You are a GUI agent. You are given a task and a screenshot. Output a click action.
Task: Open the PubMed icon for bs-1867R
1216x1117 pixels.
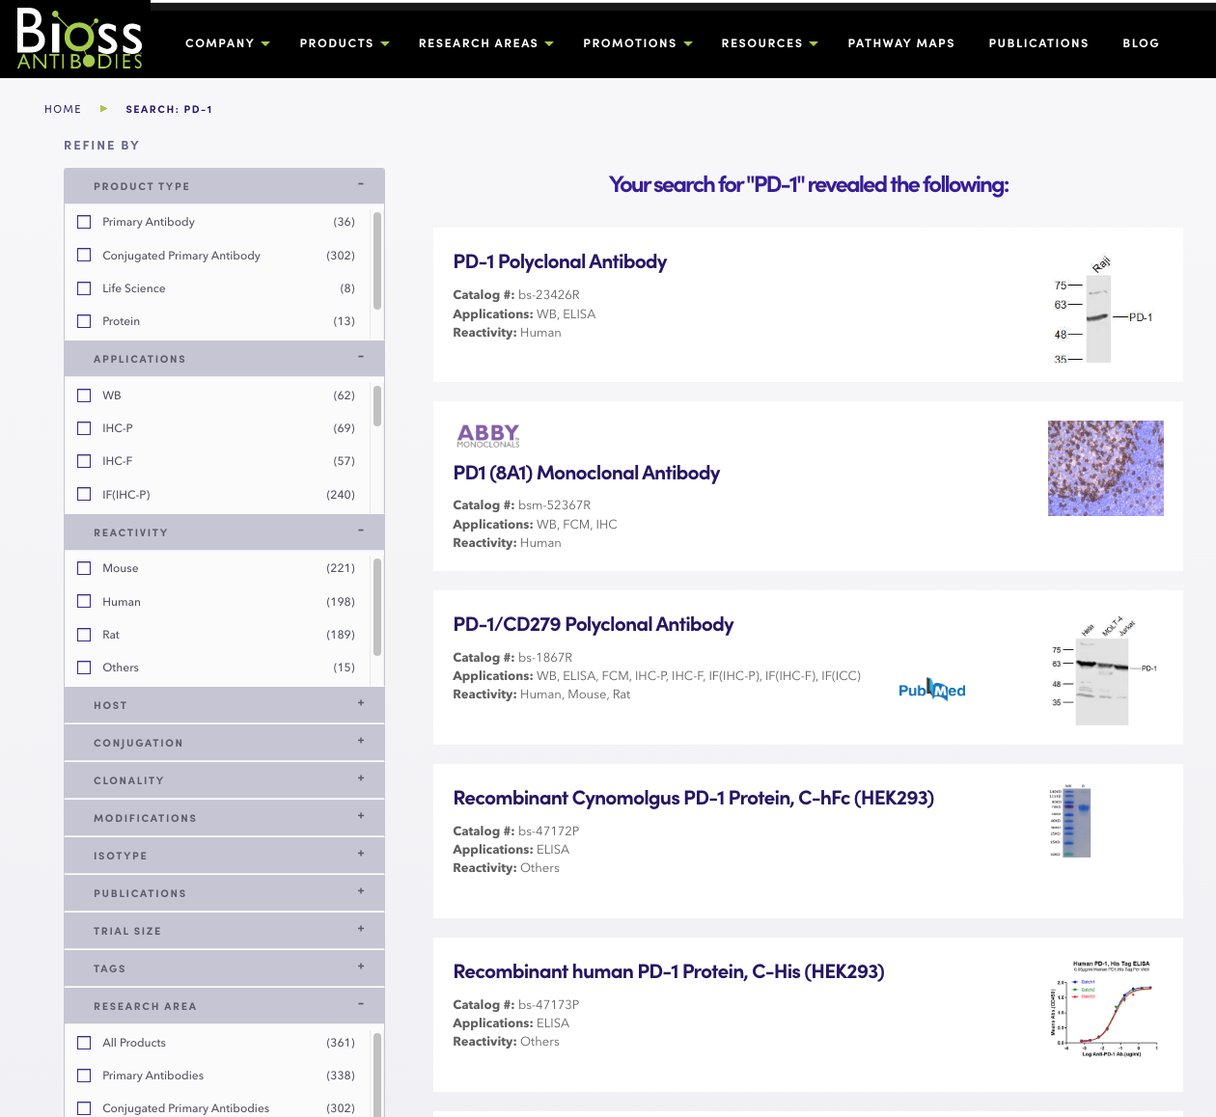click(932, 690)
